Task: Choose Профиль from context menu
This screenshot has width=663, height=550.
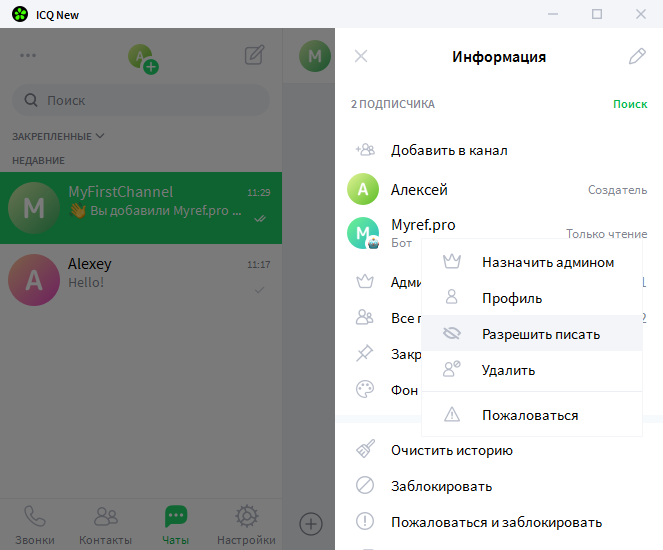Action: tap(532, 298)
